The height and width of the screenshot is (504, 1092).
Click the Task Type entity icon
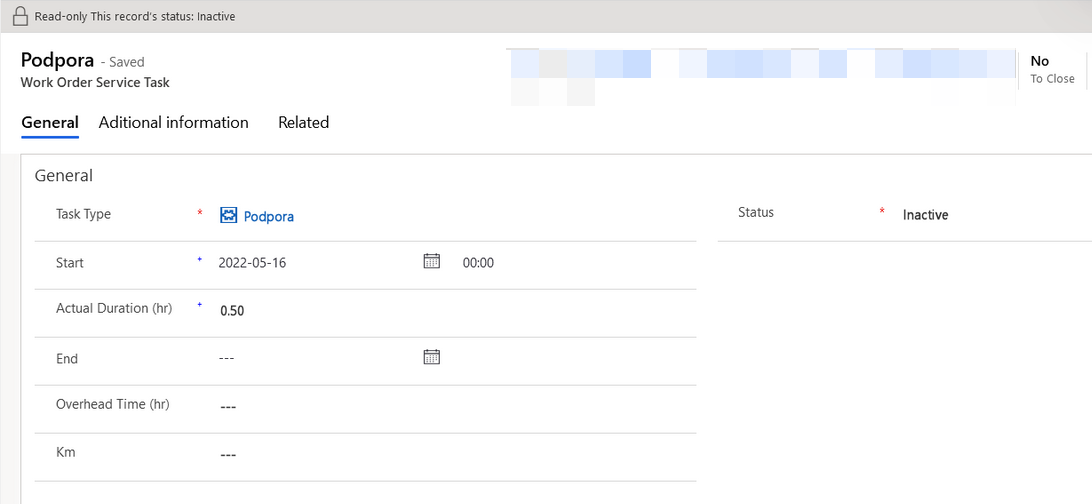[x=228, y=215]
